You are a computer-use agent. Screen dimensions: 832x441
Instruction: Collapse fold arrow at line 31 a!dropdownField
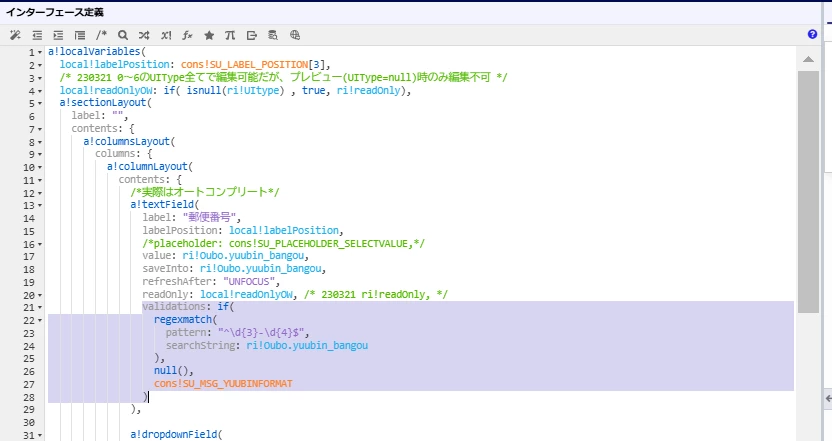pos(40,436)
